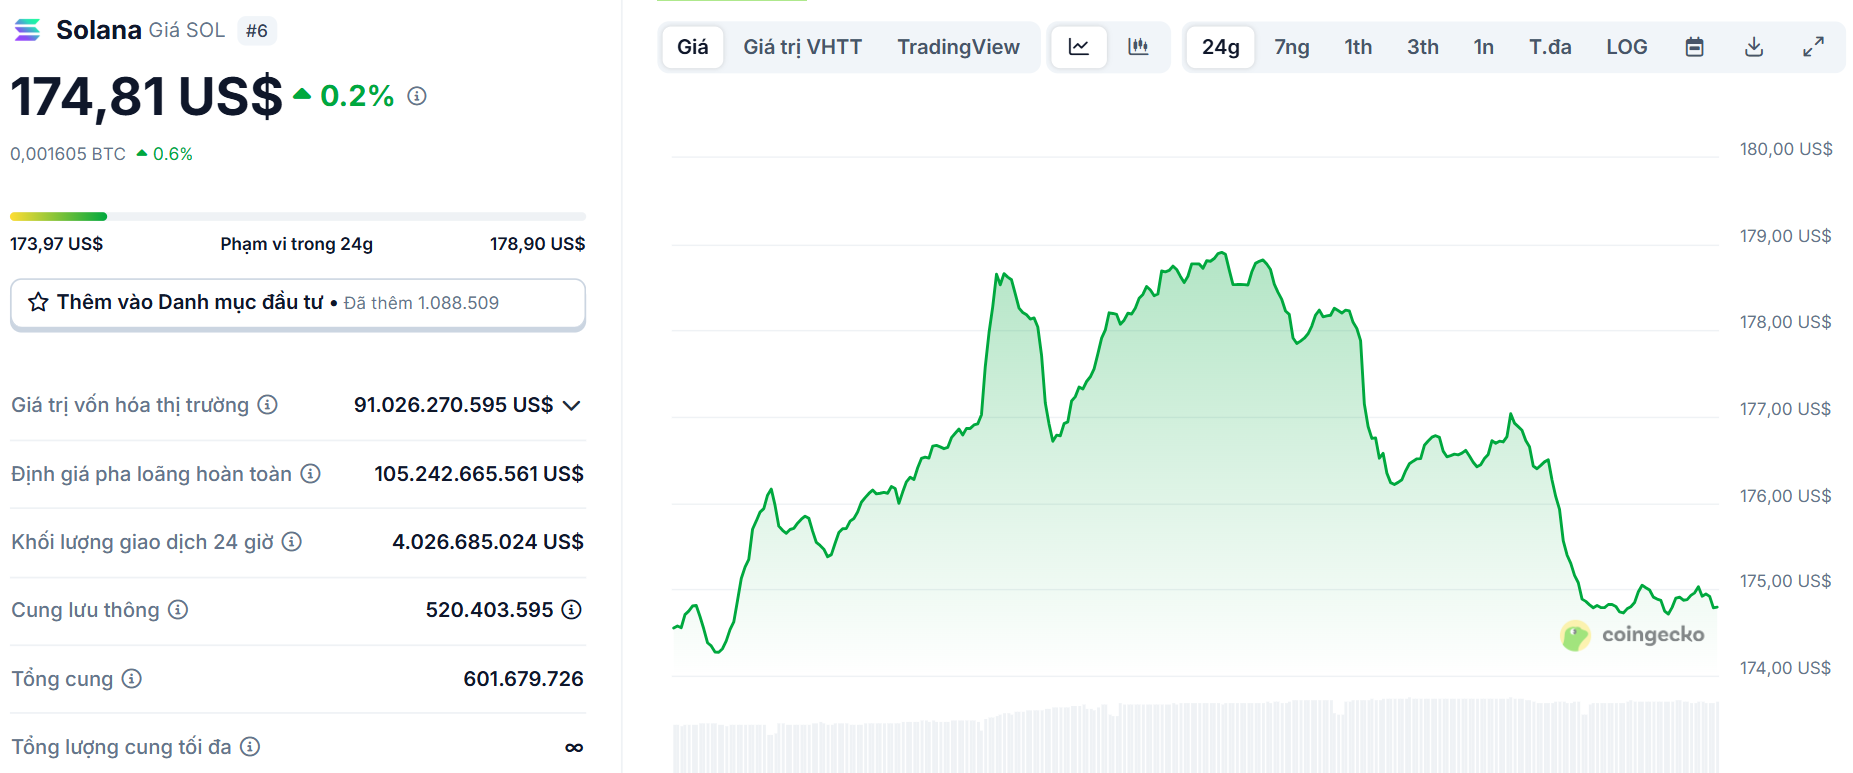Click the 180,00 US$ axis label
Image resolution: width=1853 pixels, height=773 pixels.
(1786, 149)
